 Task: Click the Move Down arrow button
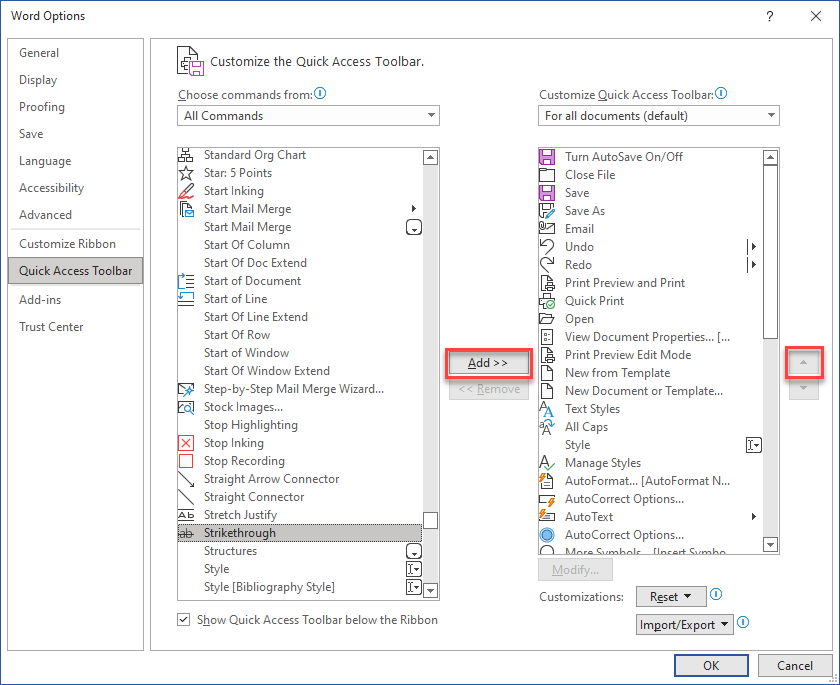pyautogui.click(x=804, y=388)
